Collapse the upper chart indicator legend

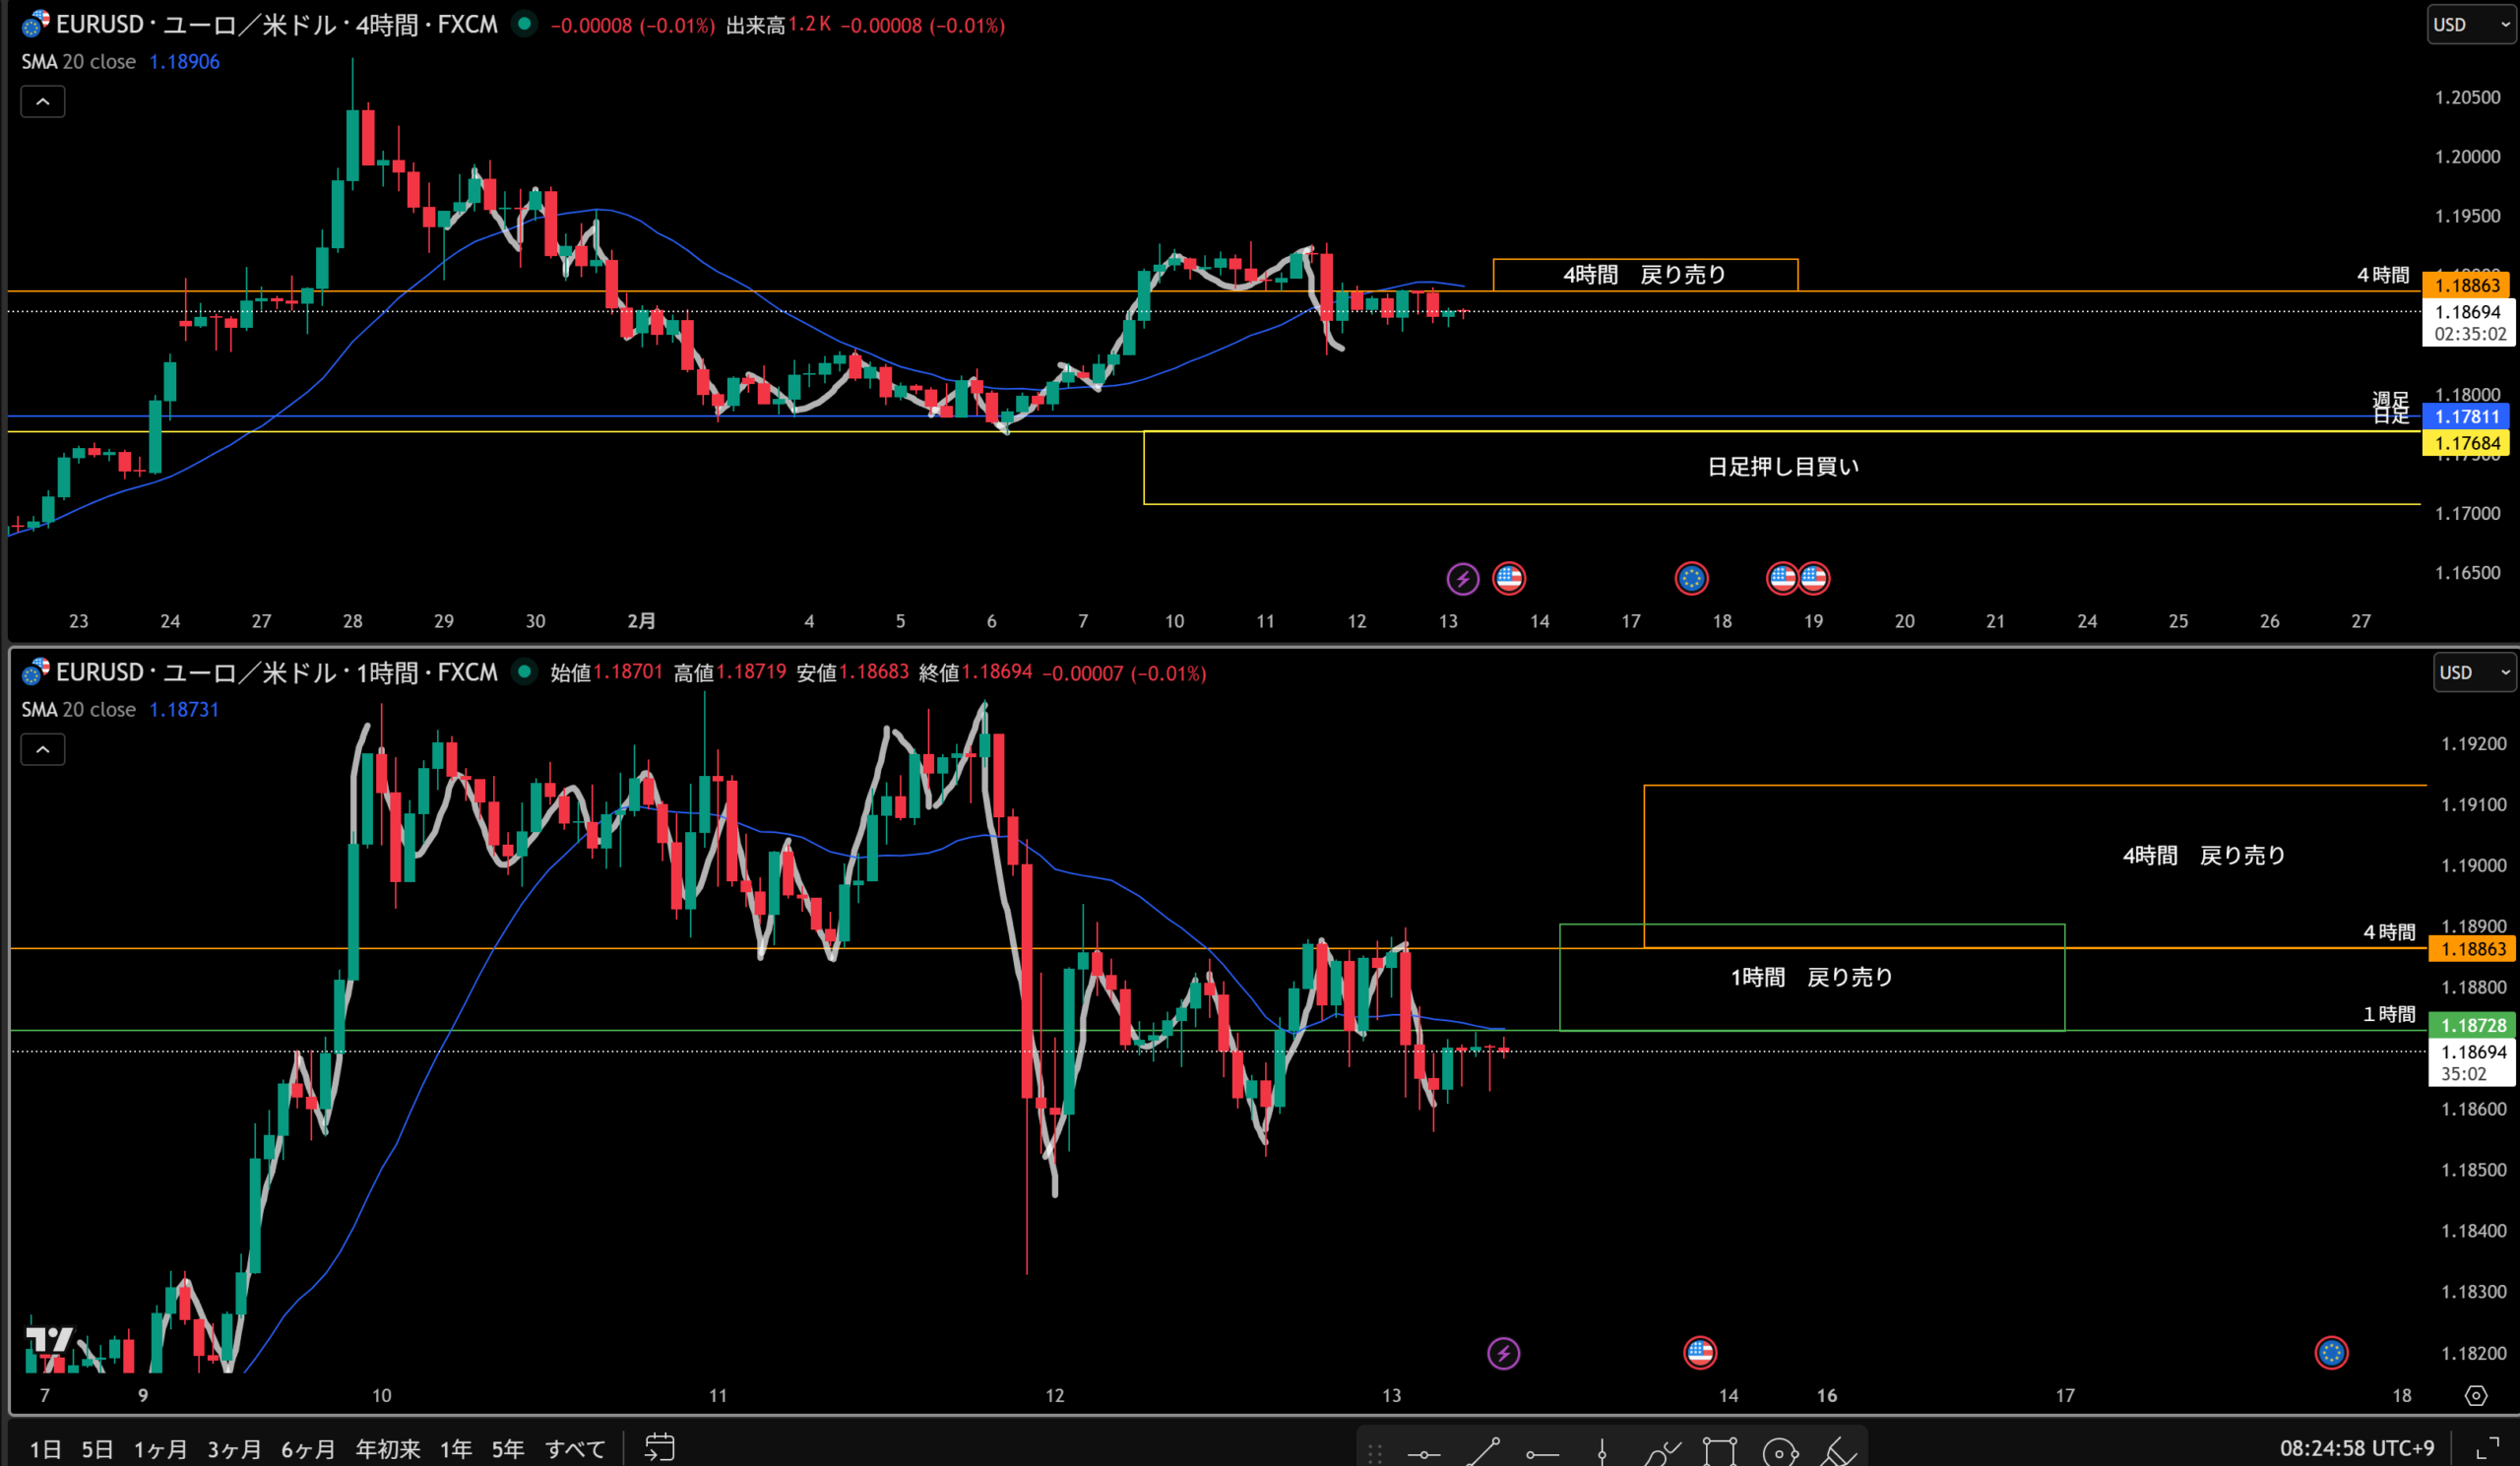pos(43,101)
